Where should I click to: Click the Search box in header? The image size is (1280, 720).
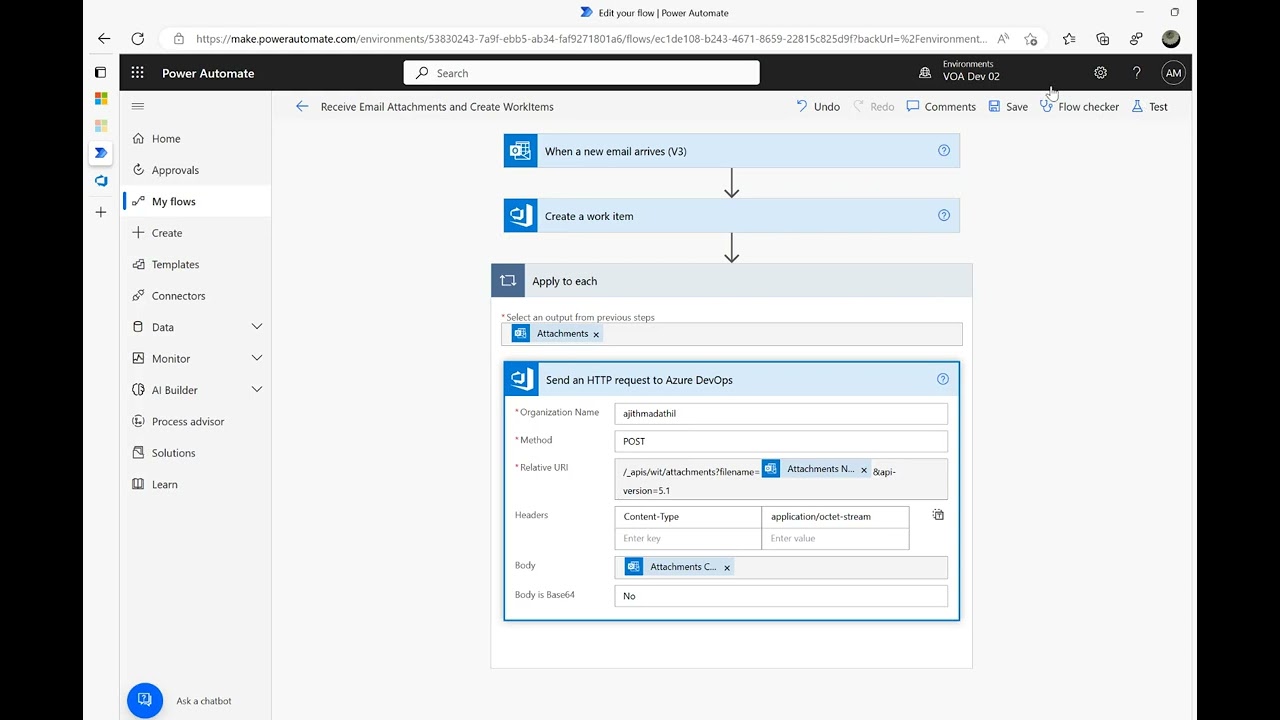(581, 73)
